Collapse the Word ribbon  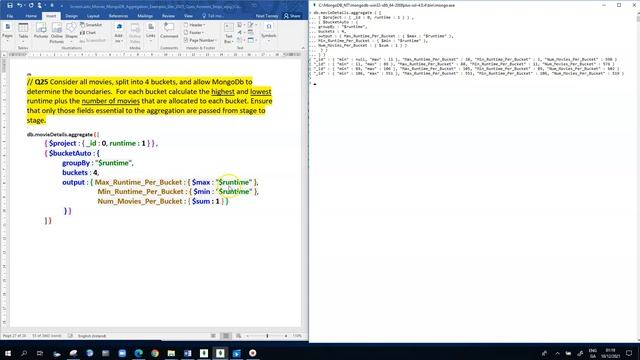[303, 48]
